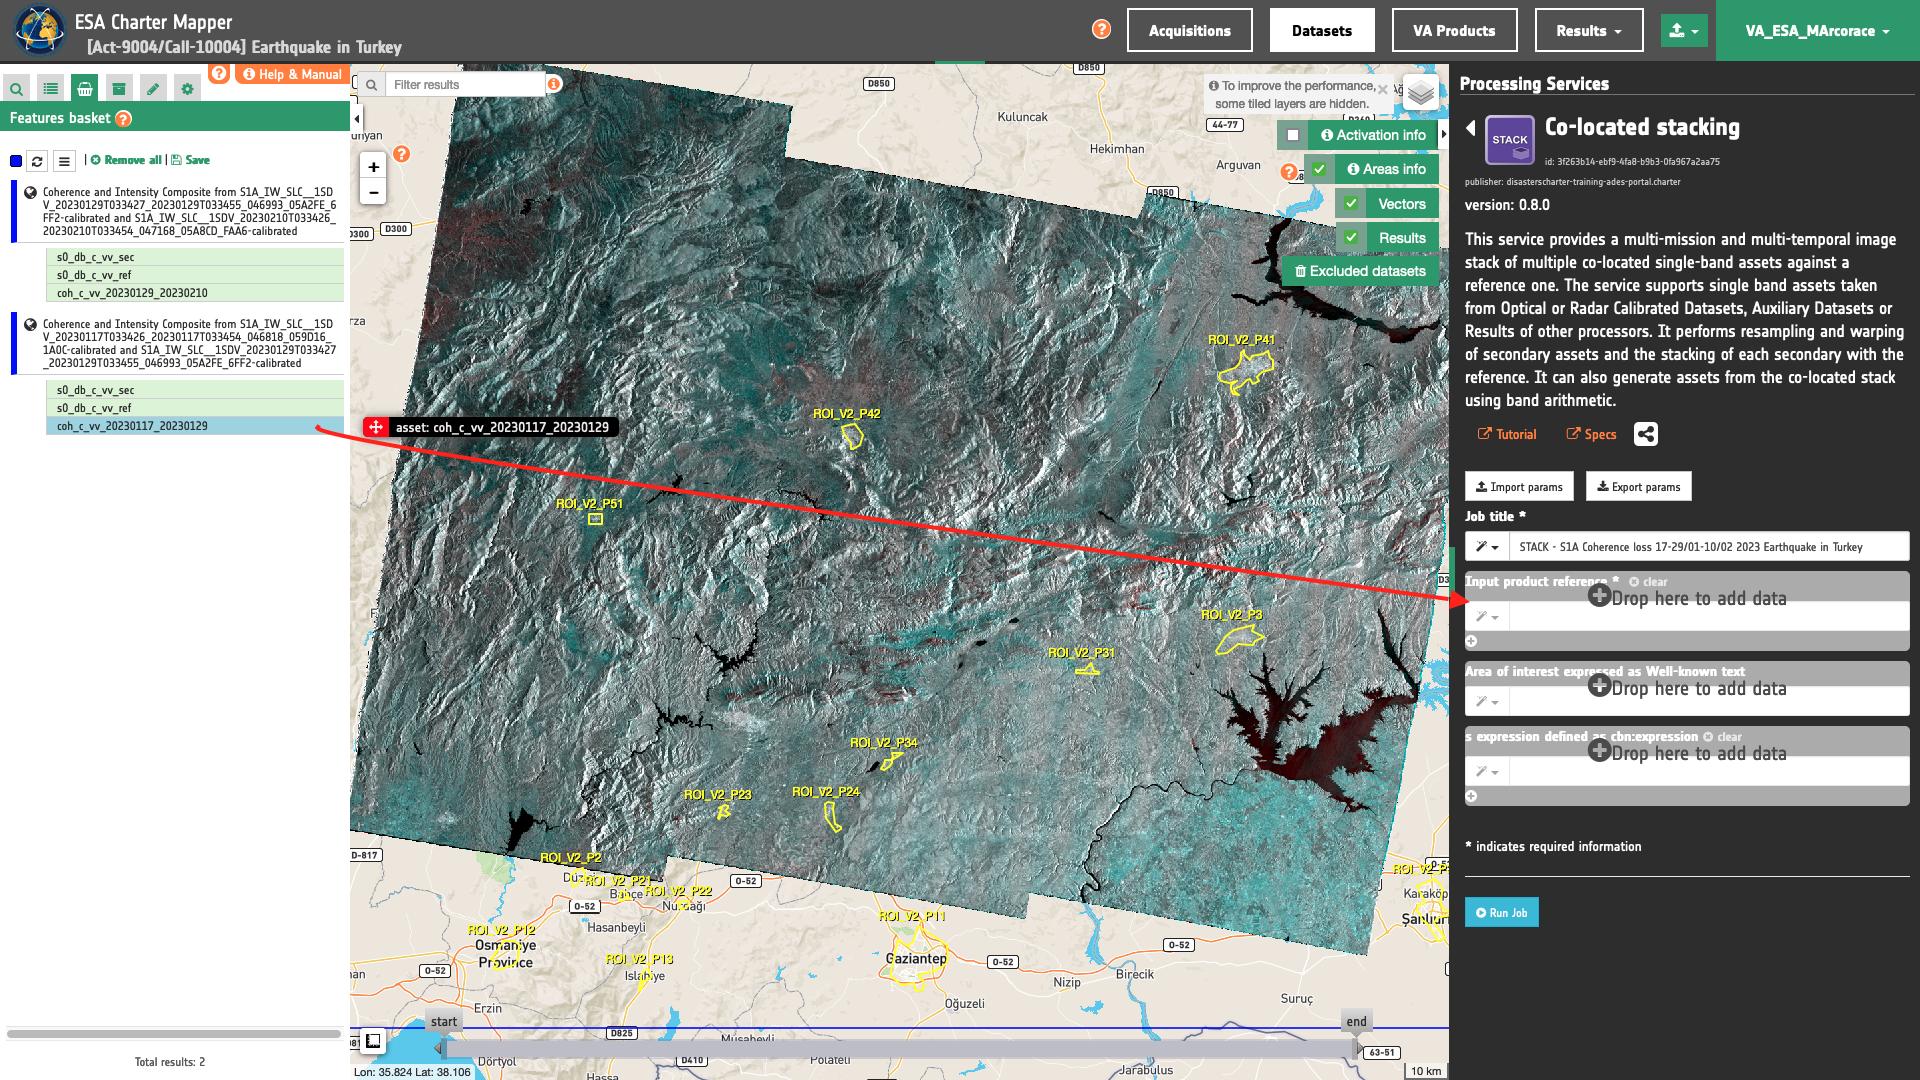Open the Help & Manual link

coord(292,74)
